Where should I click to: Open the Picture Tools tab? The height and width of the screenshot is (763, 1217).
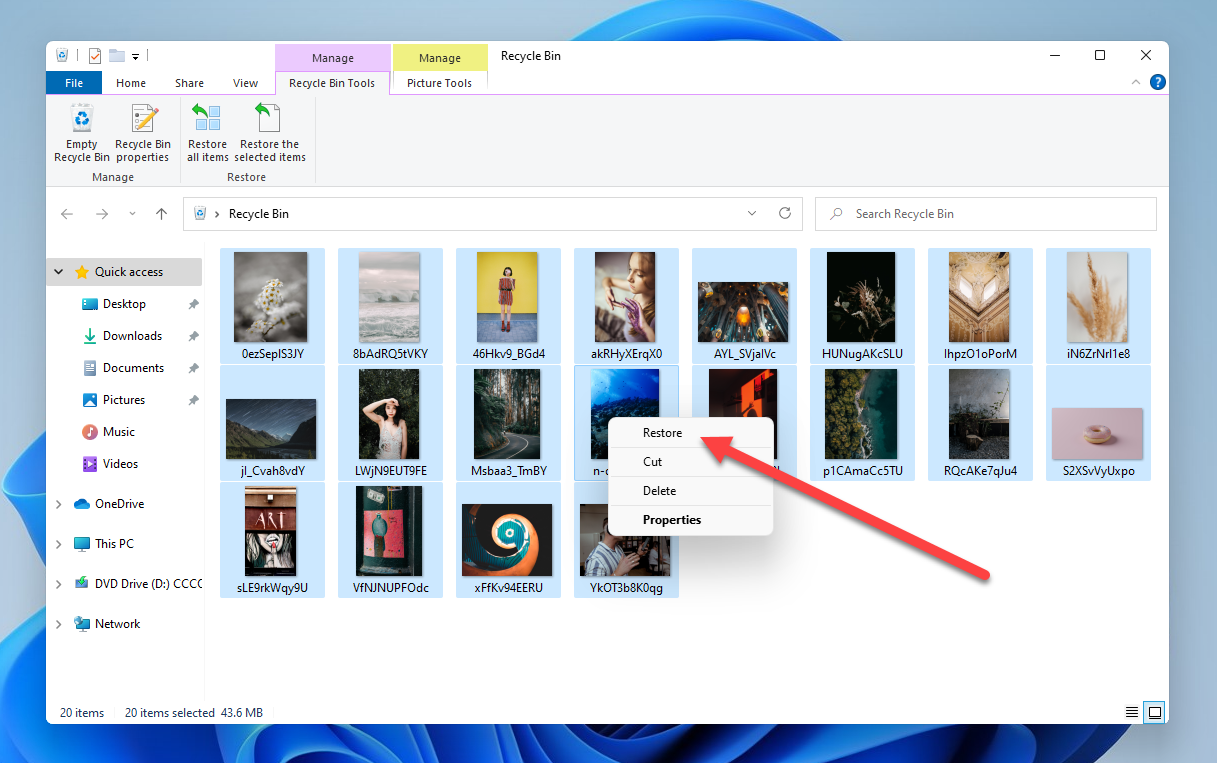pos(439,83)
